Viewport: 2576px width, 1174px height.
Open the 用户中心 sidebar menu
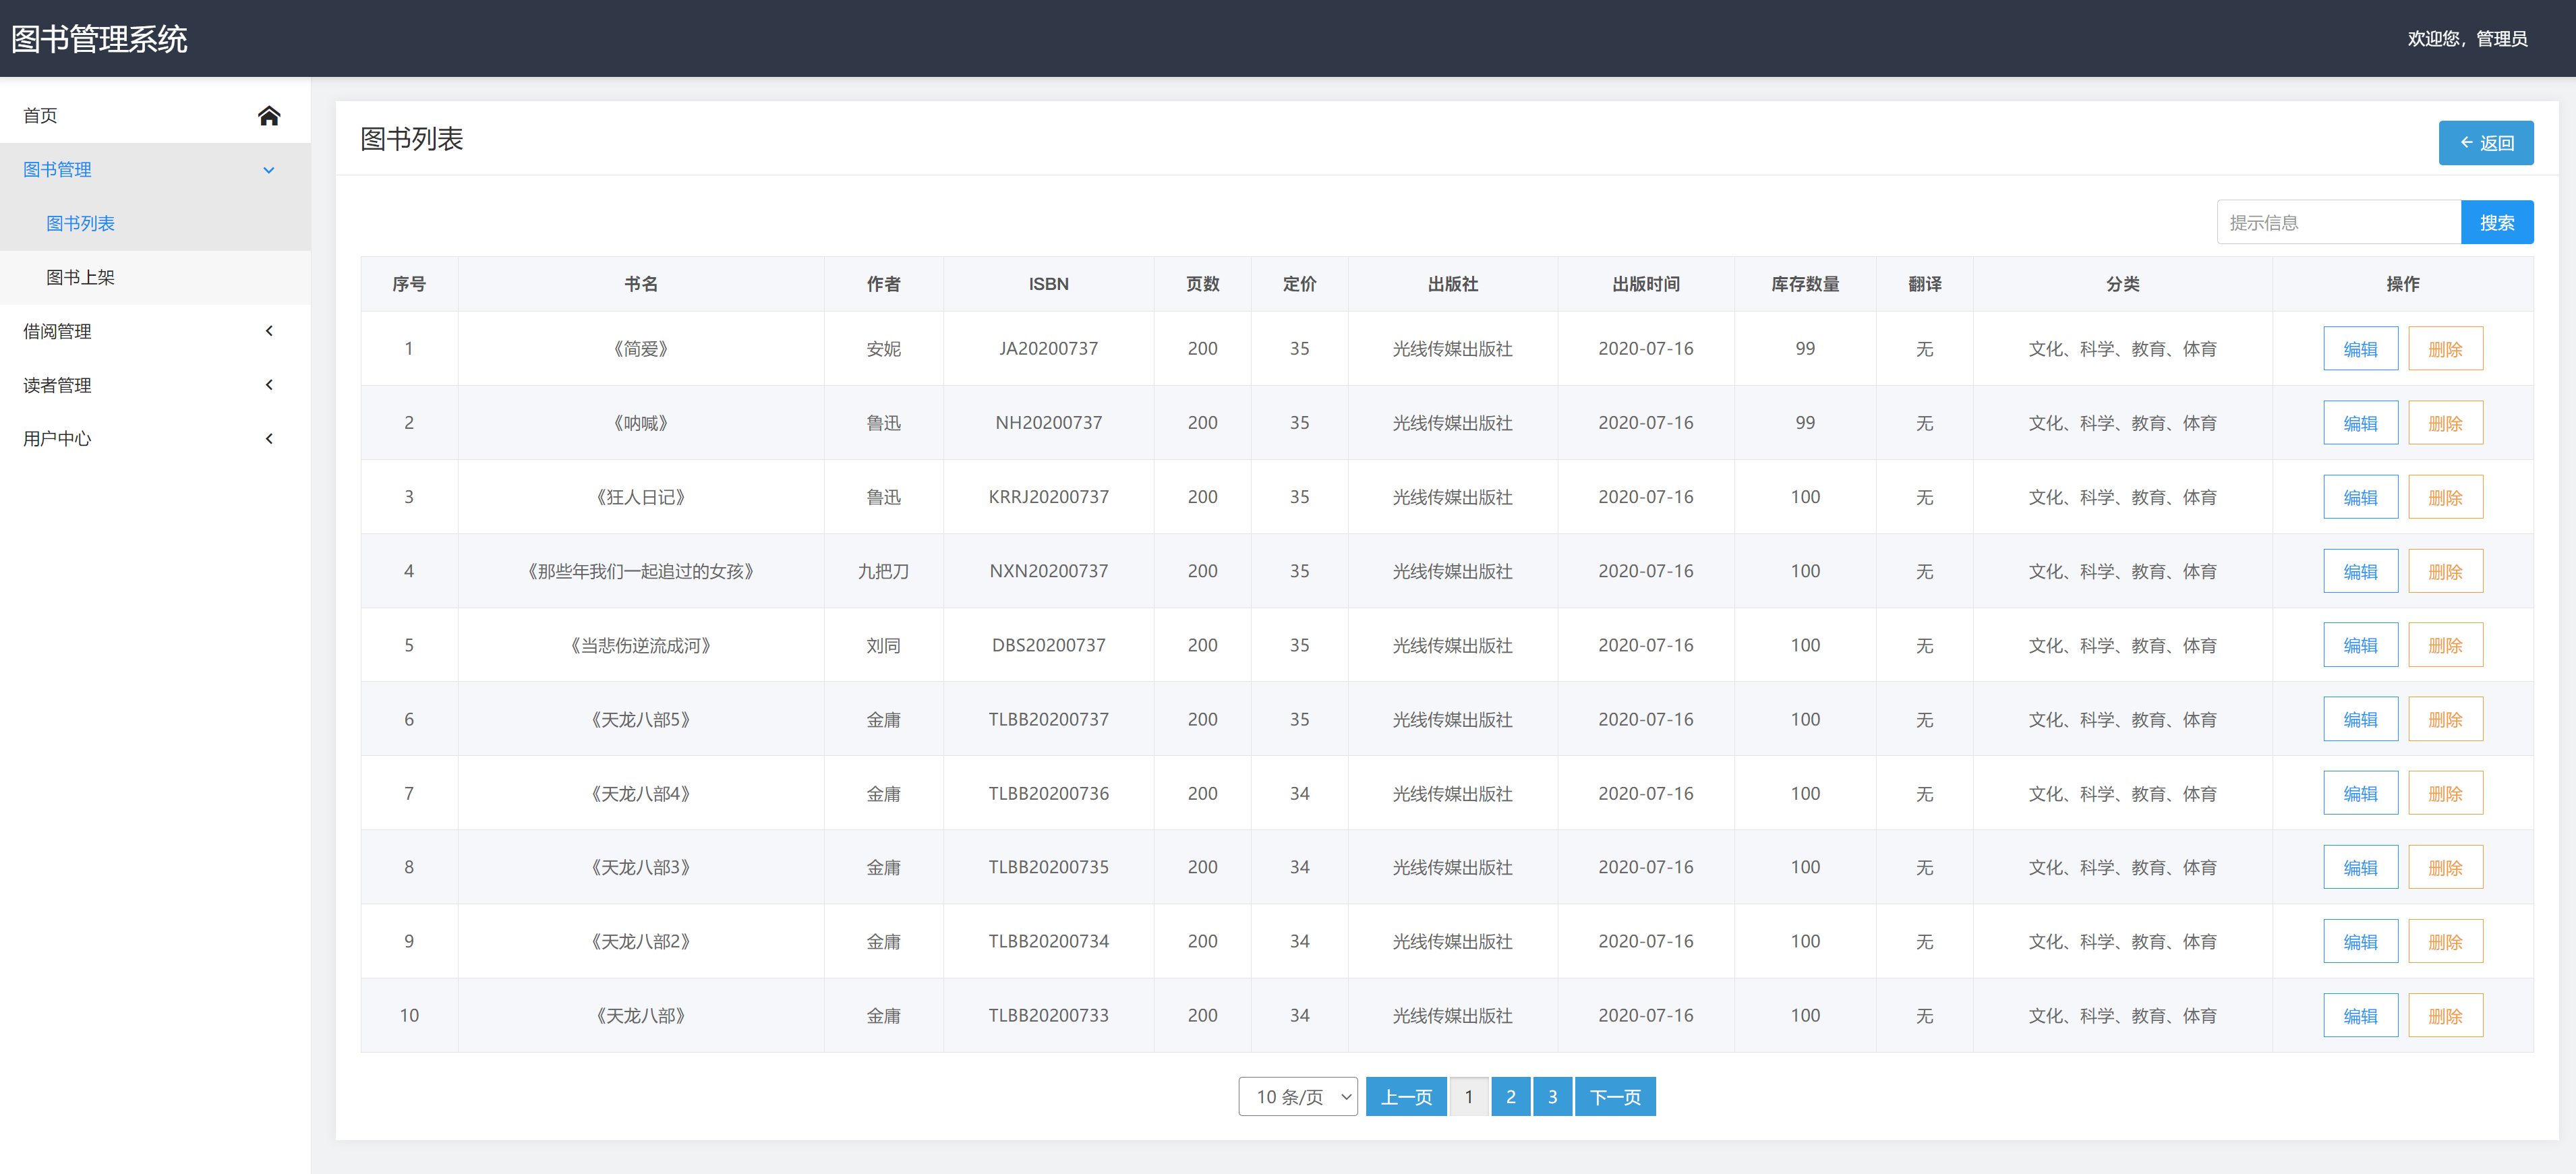click(155, 439)
